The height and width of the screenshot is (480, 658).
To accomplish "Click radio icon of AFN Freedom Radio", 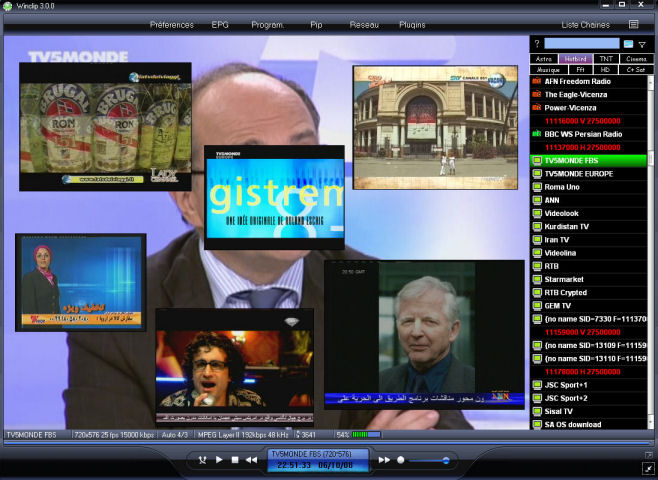I will [536, 81].
